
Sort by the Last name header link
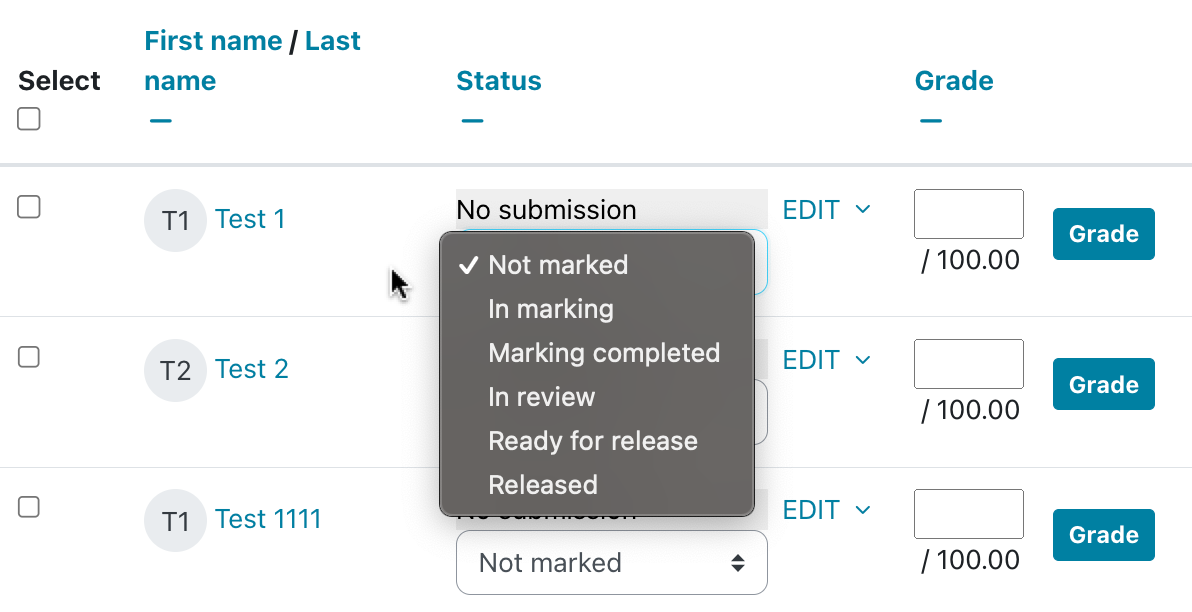pyautogui.click(x=333, y=41)
